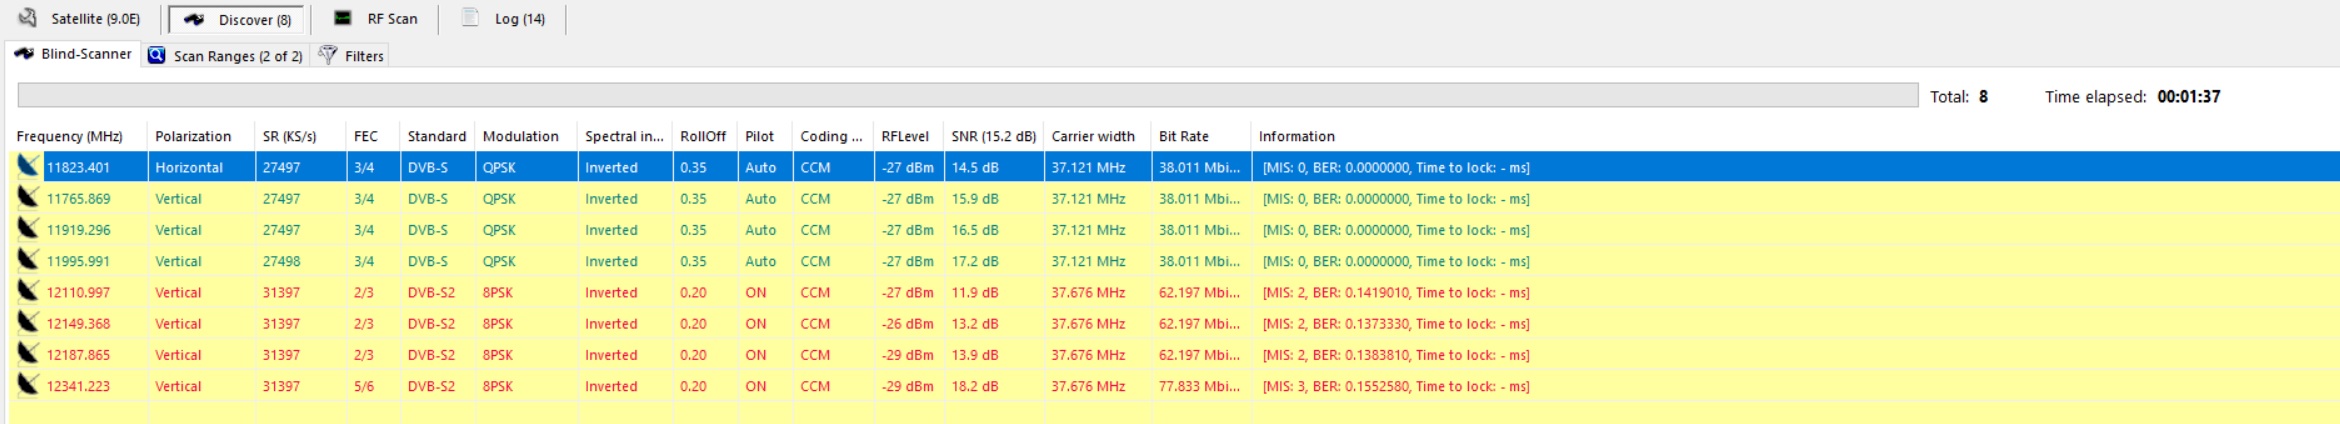Open Scan Ranges (2 of 2) sub-tab
This screenshot has height=424, width=2340.
(x=225, y=56)
